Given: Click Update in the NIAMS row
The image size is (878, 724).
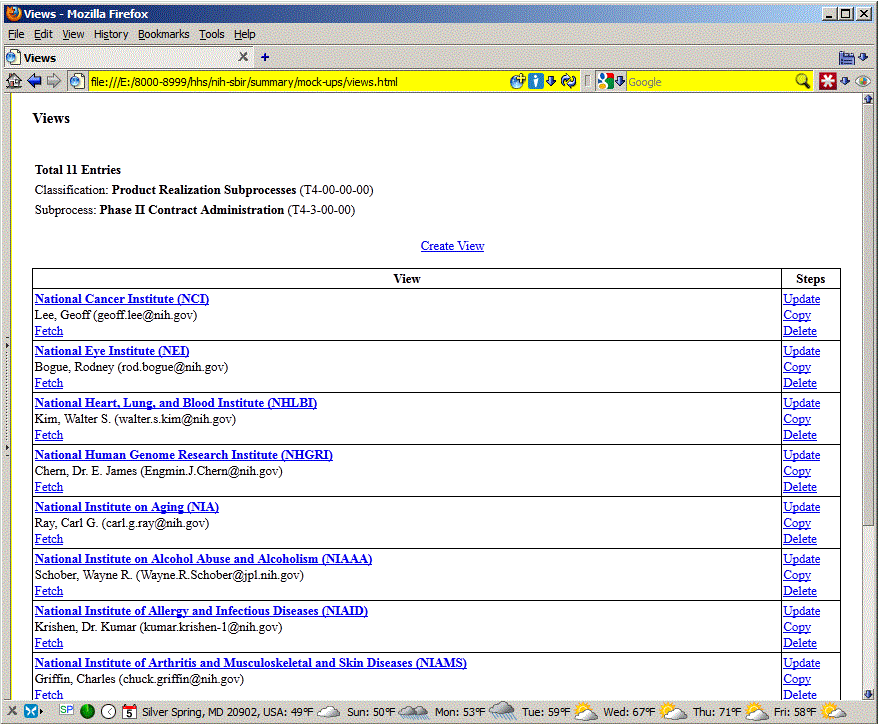Looking at the screenshot, I should coord(802,663).
